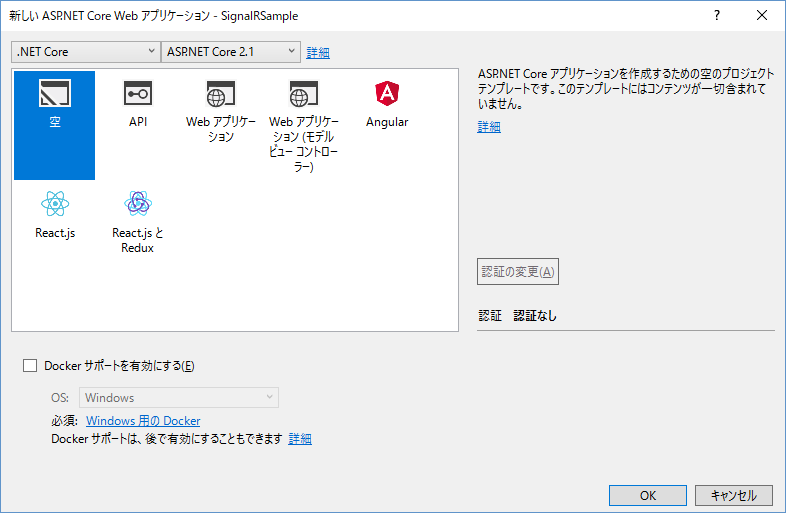Confirm with the OK button

click(648, 495)
